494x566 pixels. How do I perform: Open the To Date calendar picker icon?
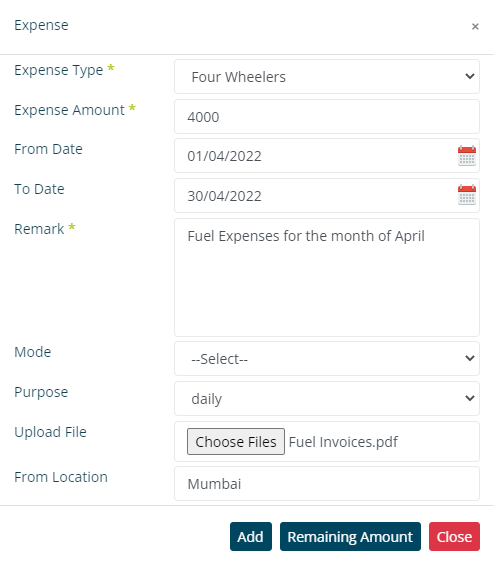coord(467,195)
